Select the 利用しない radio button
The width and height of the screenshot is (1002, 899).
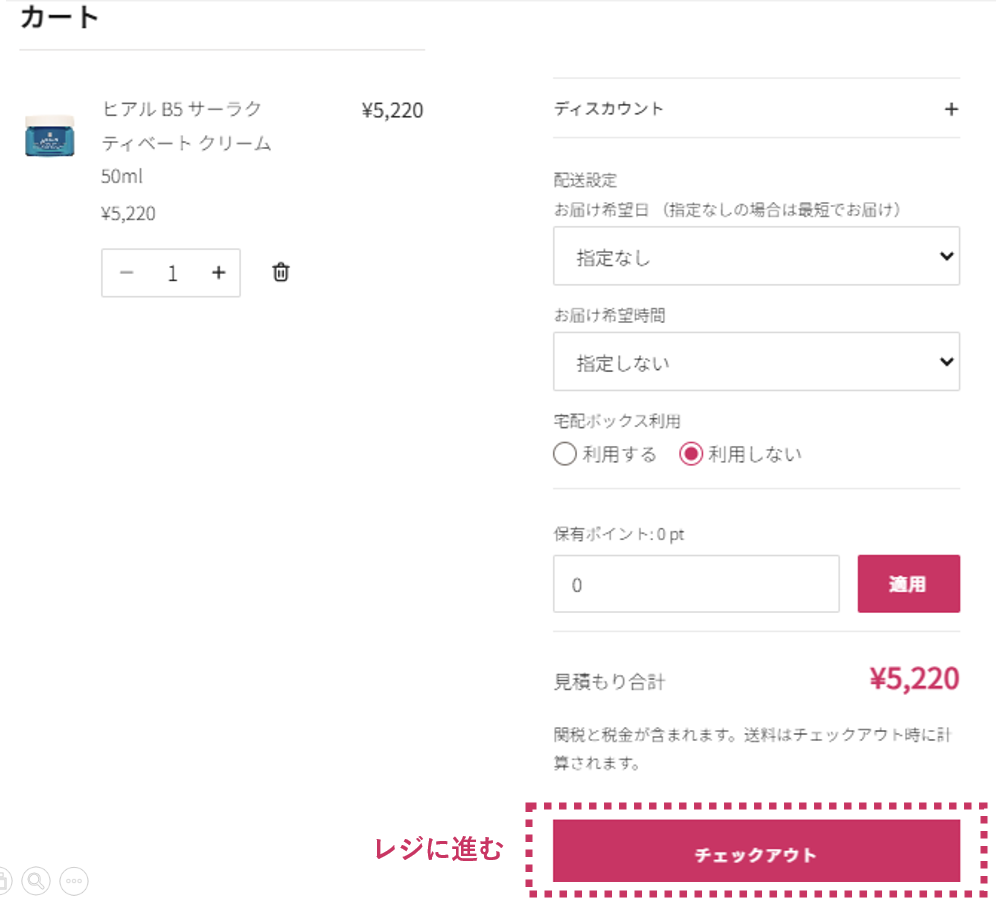pyautogui.click(x=691, y=454)
